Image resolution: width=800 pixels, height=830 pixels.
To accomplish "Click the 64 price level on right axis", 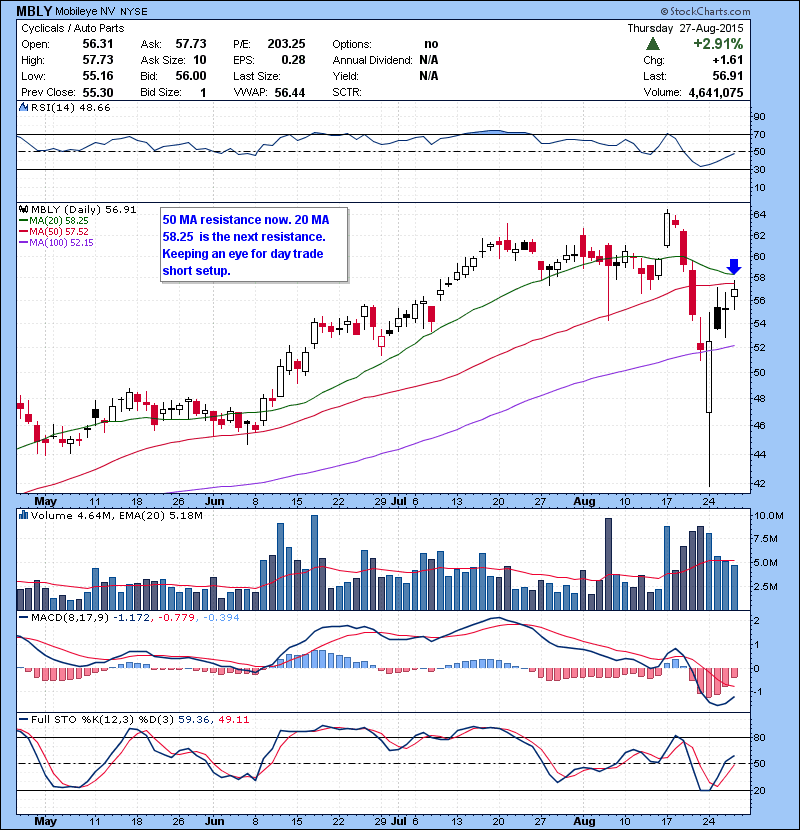I will coord(759,215).
